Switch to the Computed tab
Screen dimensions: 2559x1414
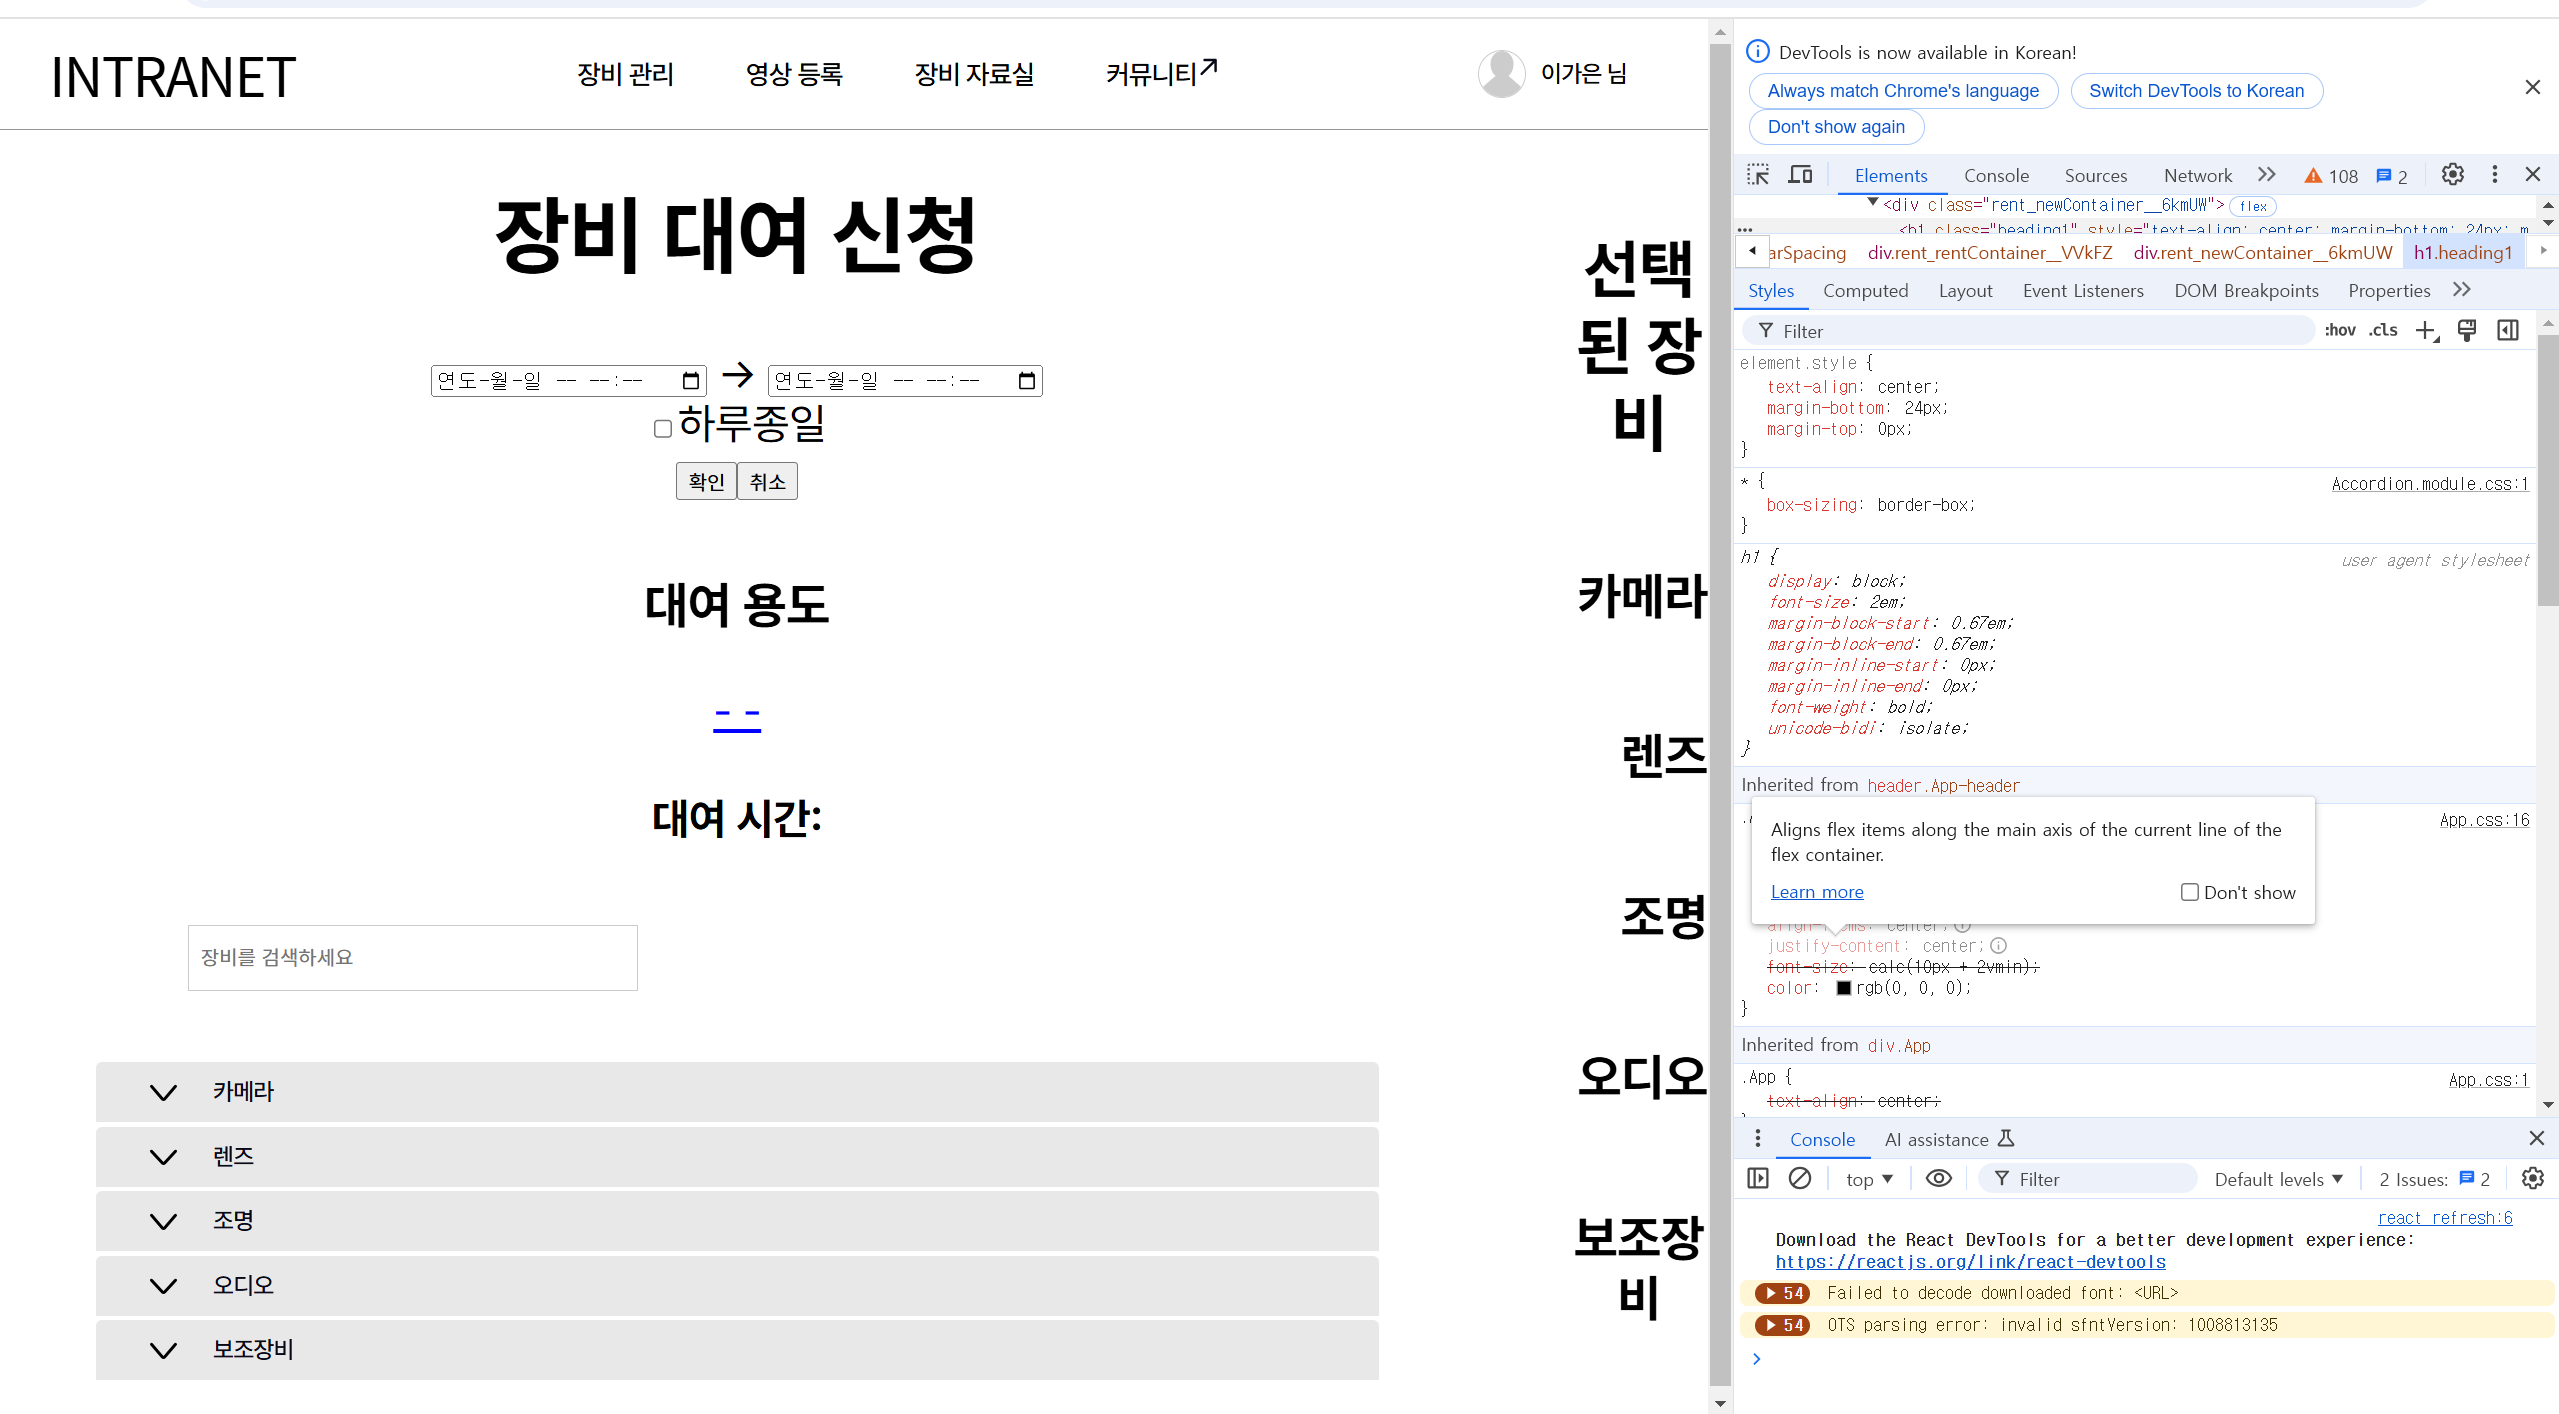(1865, 291)
